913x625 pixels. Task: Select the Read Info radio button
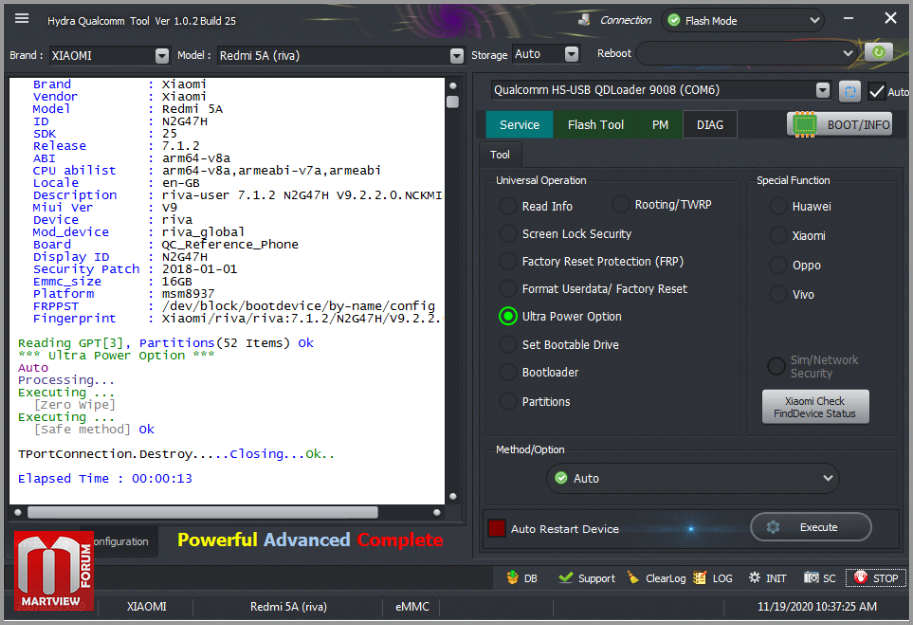point(508,206)
